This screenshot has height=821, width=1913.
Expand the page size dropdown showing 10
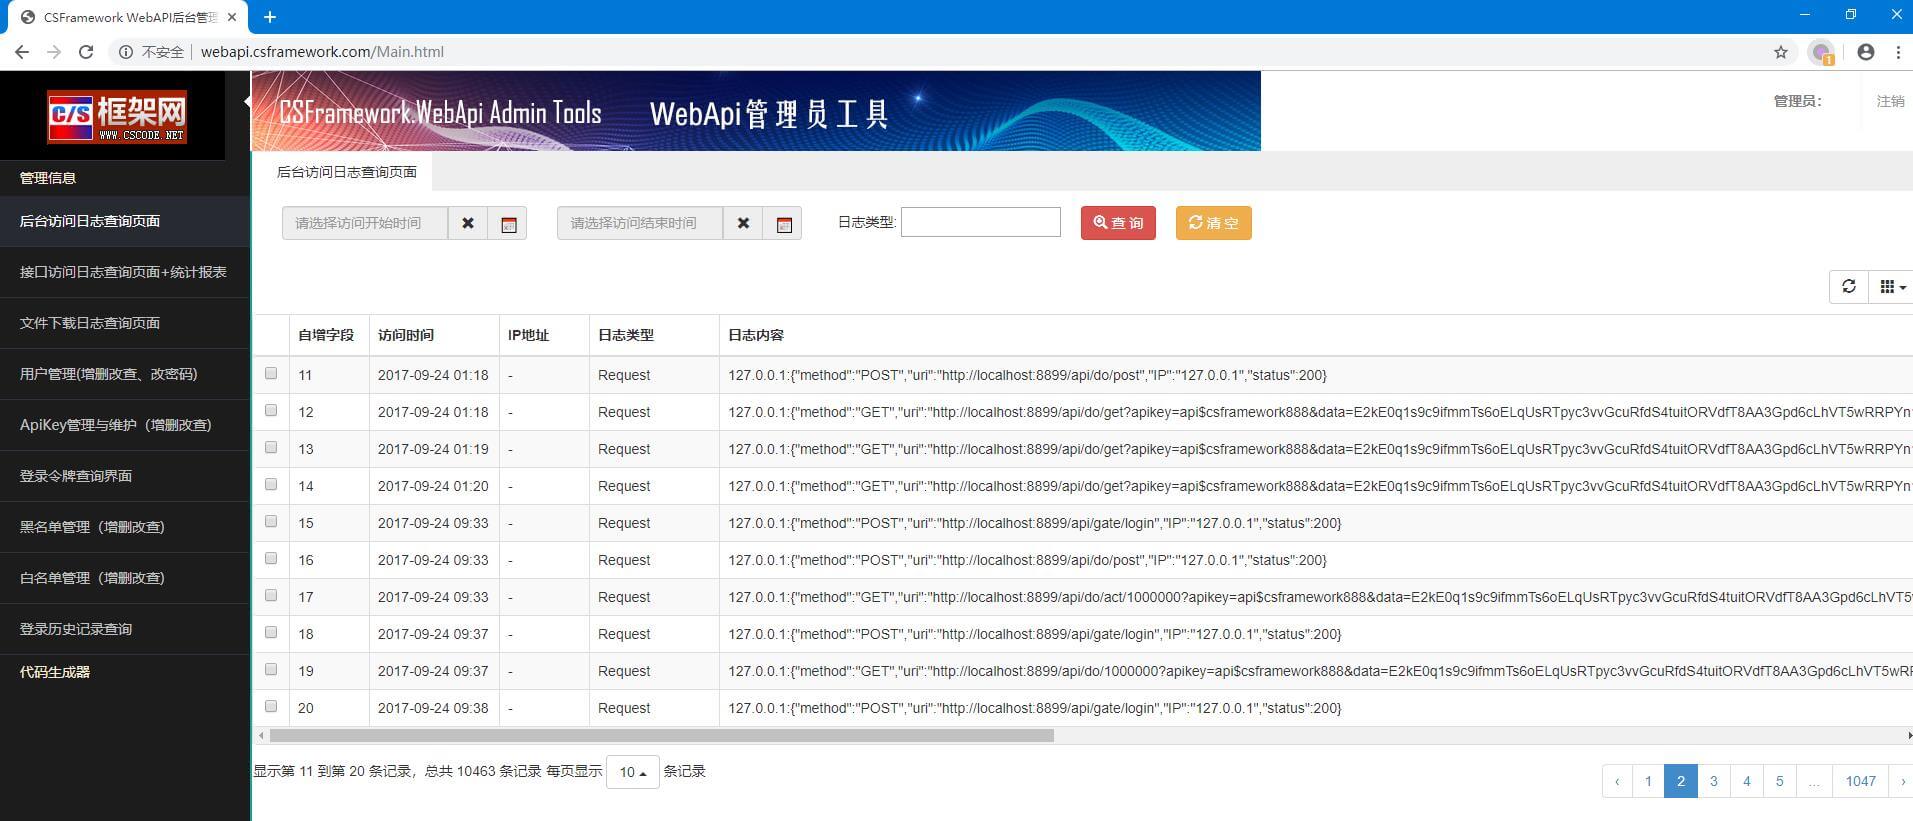click(x=632, y=772)
